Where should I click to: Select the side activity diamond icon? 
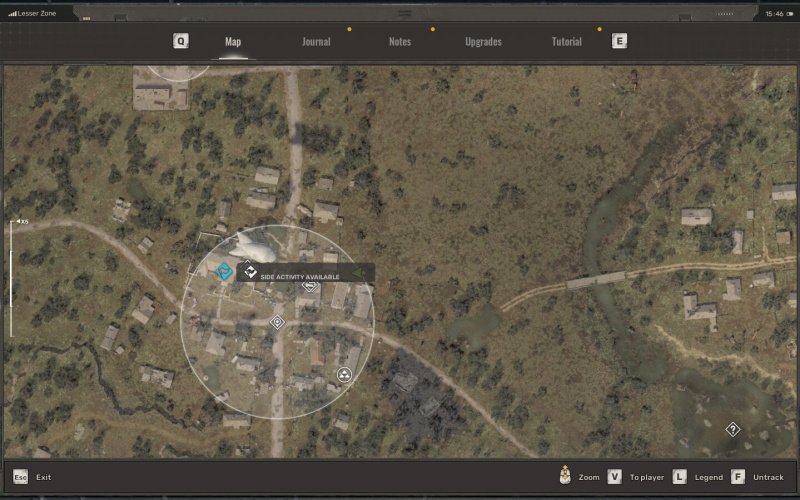[249, 270]
